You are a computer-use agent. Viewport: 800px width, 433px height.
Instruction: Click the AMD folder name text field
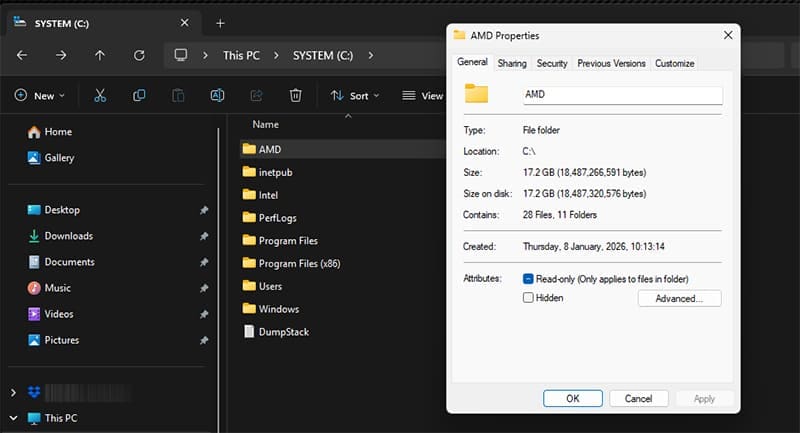click(x=621, y=95)
